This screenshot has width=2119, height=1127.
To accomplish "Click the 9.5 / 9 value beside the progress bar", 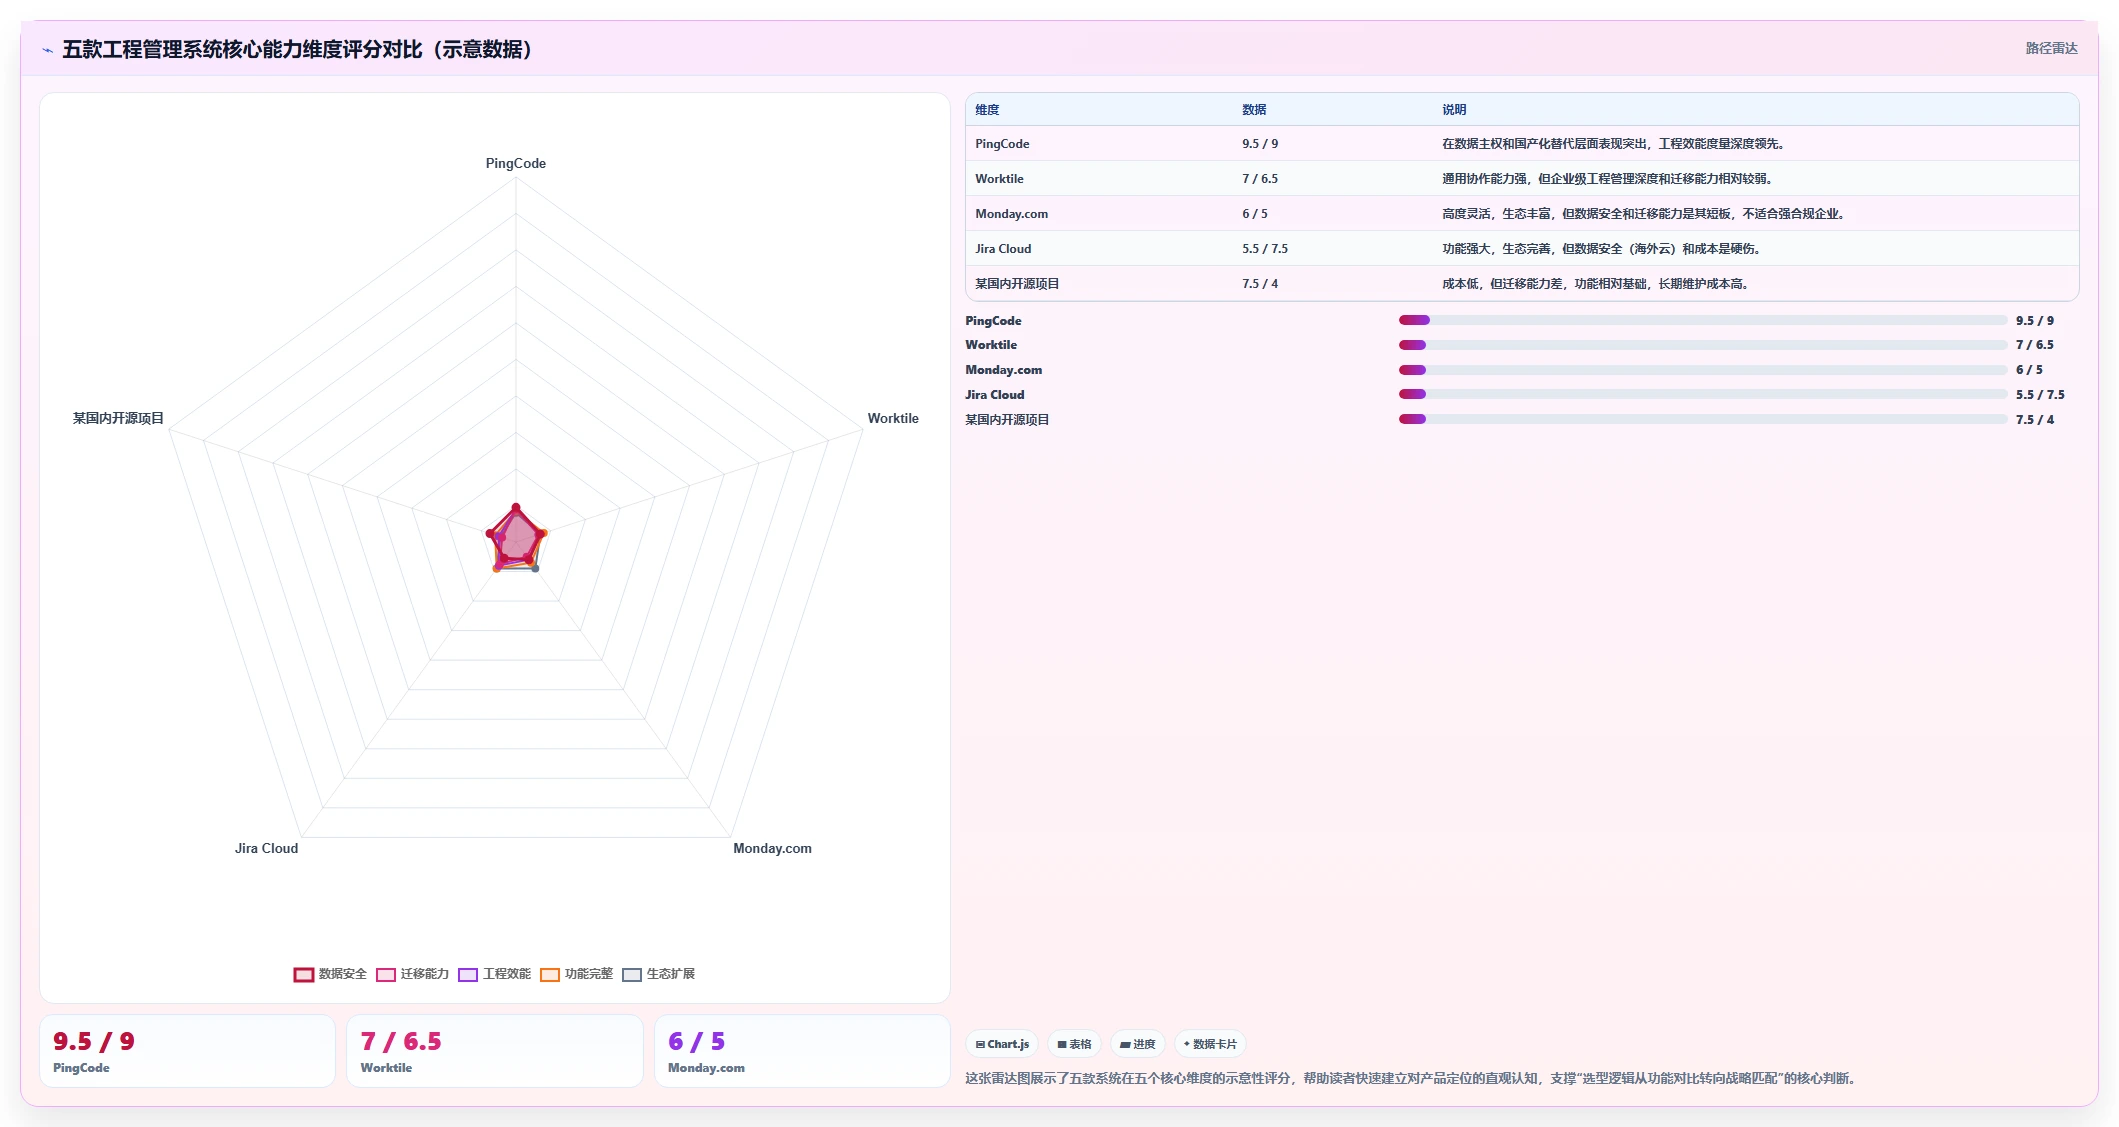I will [x=2035, y=321].
